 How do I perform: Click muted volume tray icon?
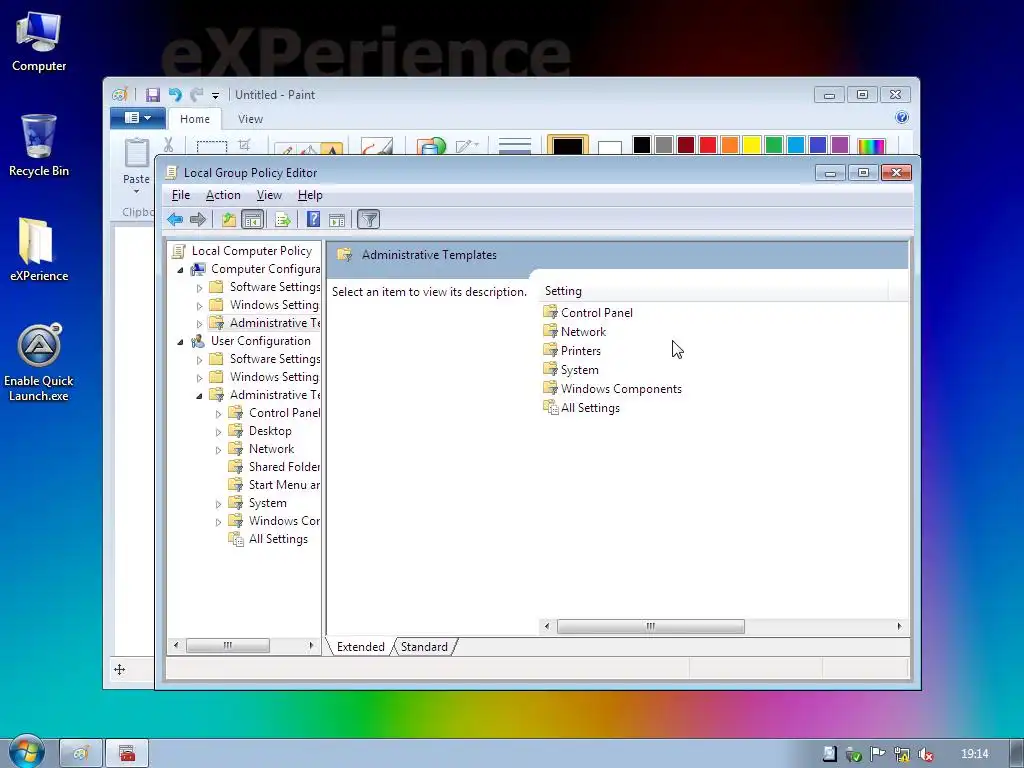(x=925, y=754)
